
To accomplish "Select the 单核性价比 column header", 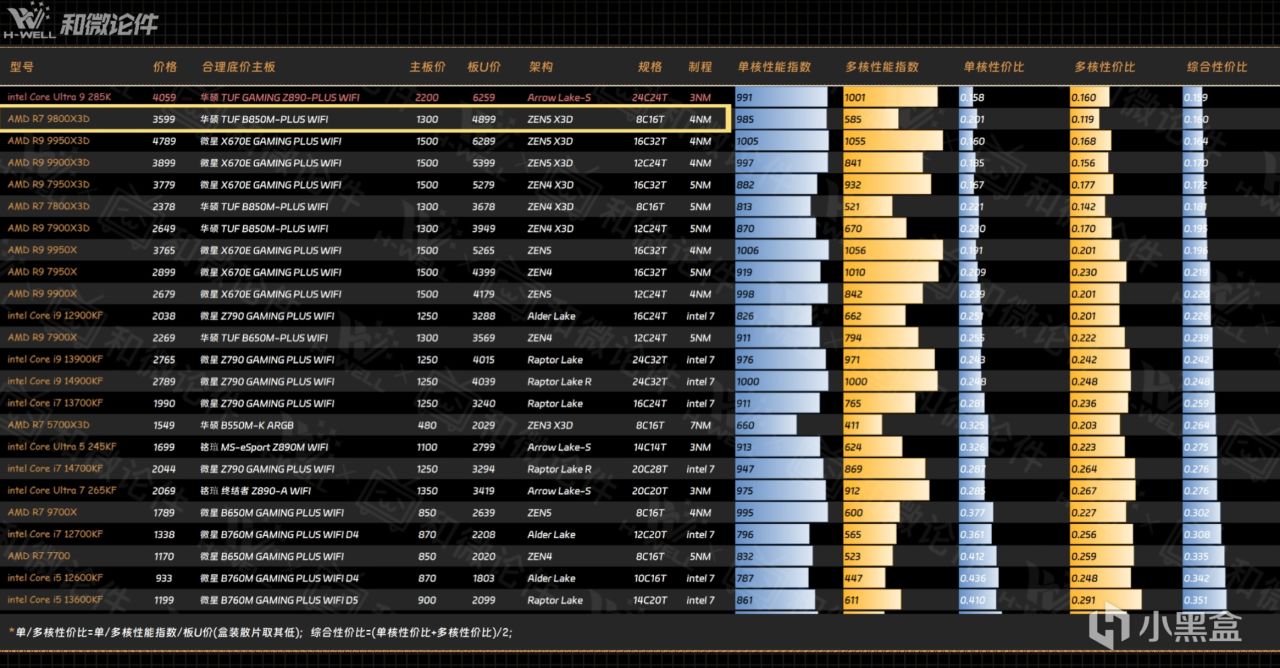I will (994, 67).
